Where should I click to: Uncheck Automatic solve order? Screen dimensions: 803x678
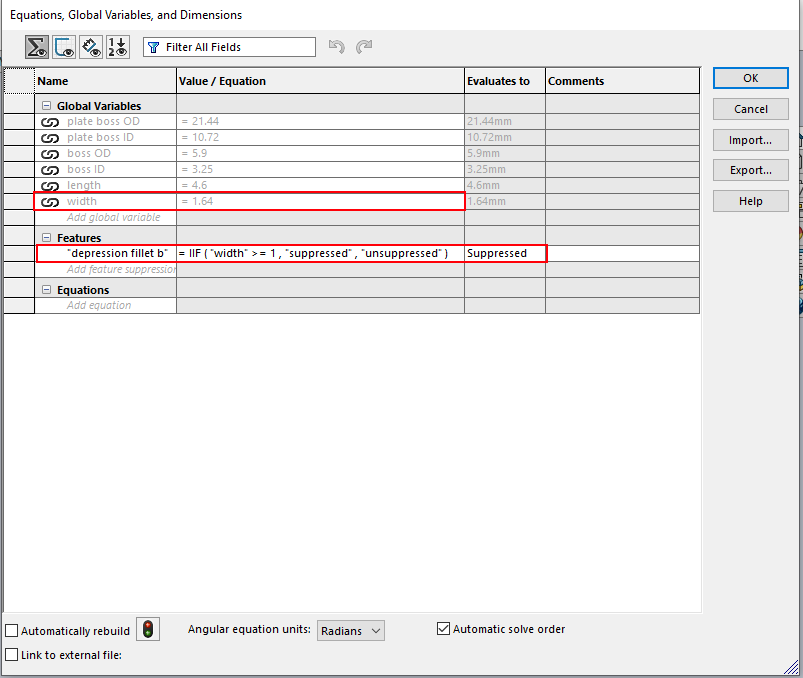(444, 629)
